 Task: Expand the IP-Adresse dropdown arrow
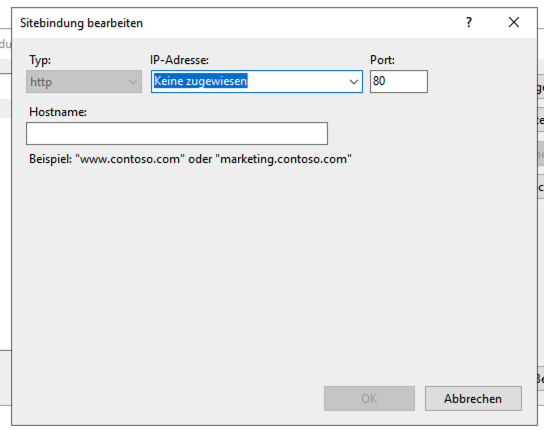[x=354, y=82]
